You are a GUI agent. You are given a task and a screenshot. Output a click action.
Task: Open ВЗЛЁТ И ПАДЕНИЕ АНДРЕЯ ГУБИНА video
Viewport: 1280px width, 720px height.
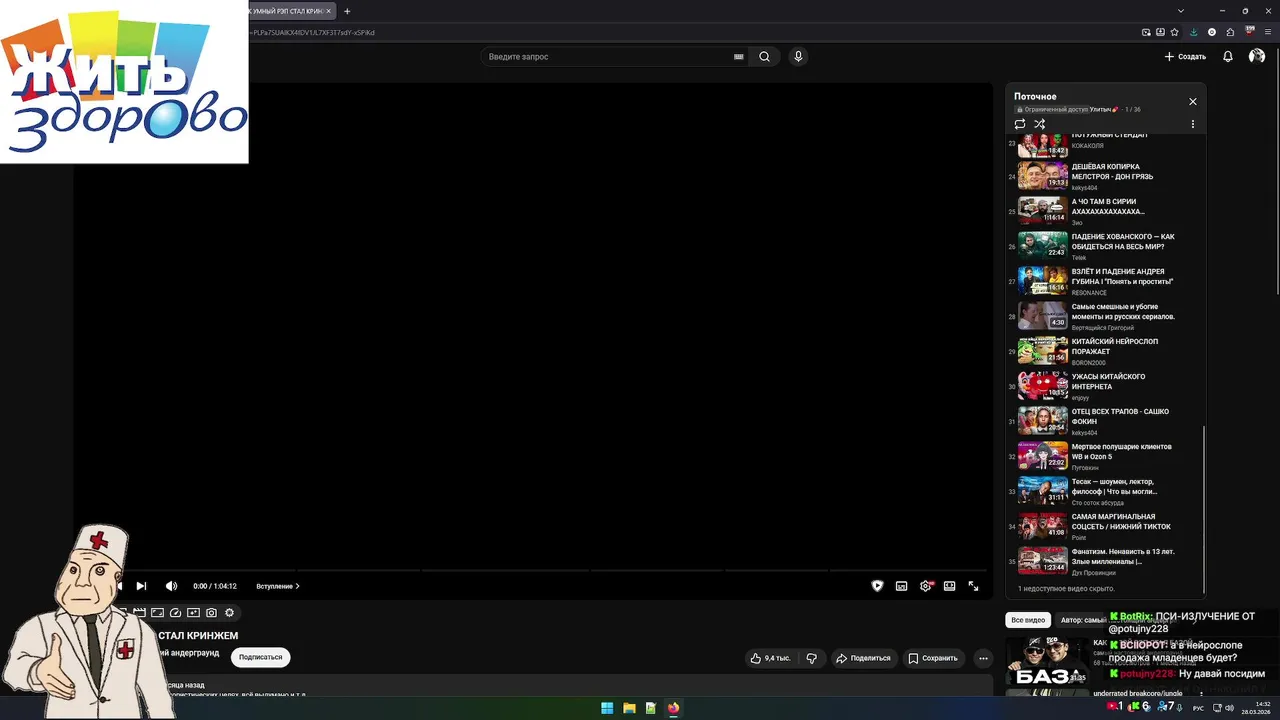click(1105, 281)
